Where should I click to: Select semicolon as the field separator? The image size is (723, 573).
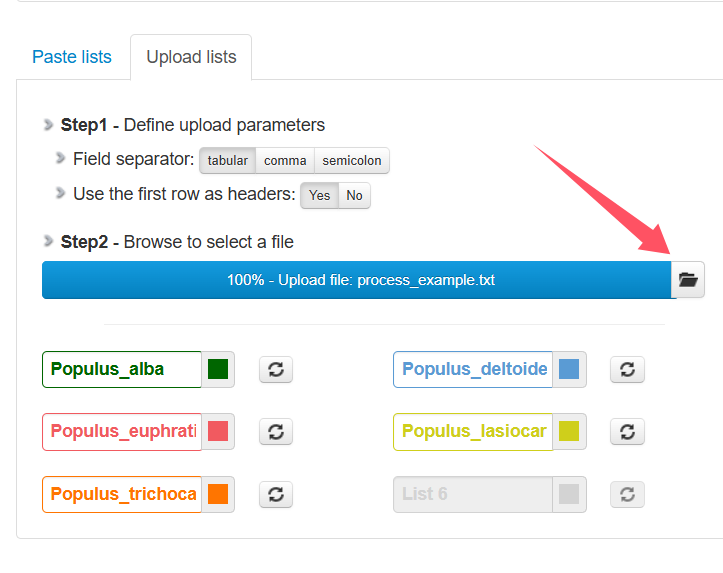pos(352,160)
